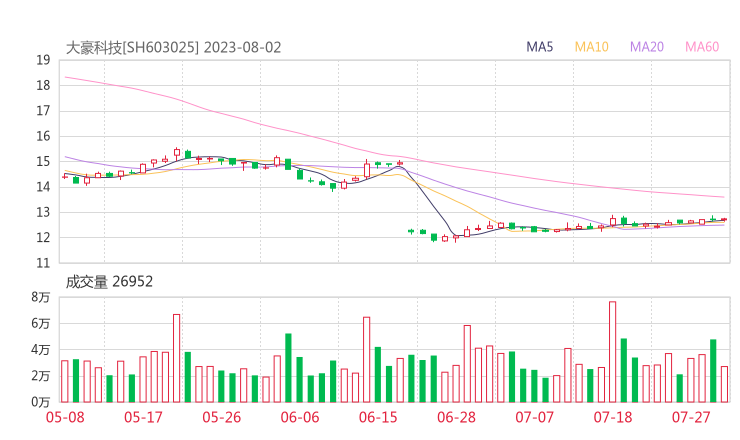740x440 pixels.
Task: Click the tall green volume bar near 06-06
Action: point(288,368)
